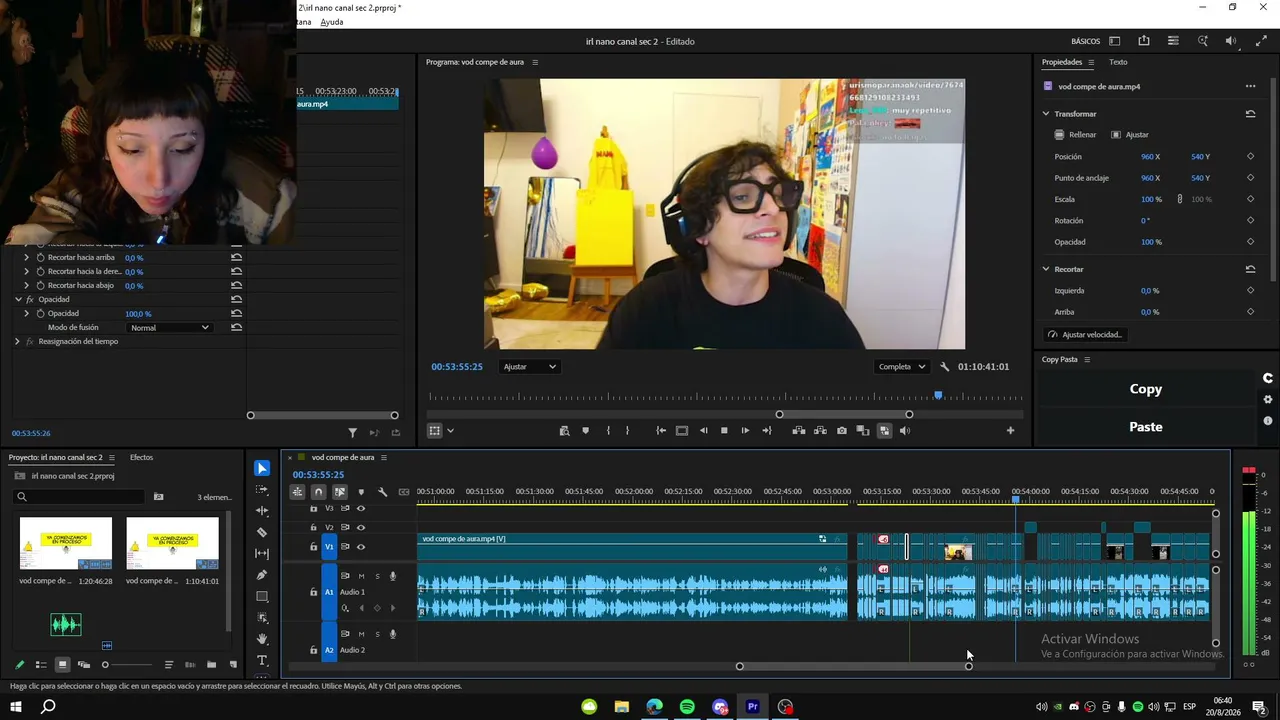Collapse the Recortar section
The image size is (1280, 720).
1046,269
